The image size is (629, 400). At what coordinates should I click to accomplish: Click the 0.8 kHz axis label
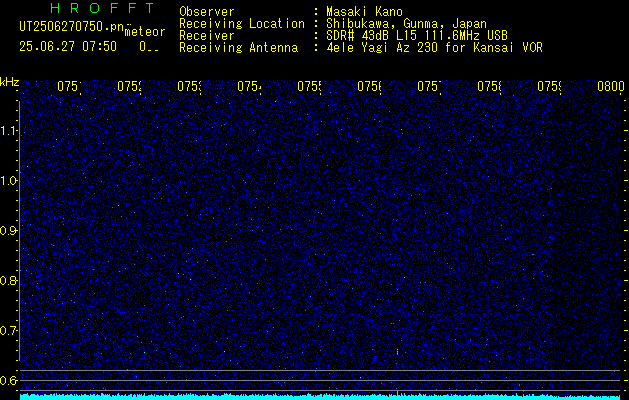pos(8,280)
